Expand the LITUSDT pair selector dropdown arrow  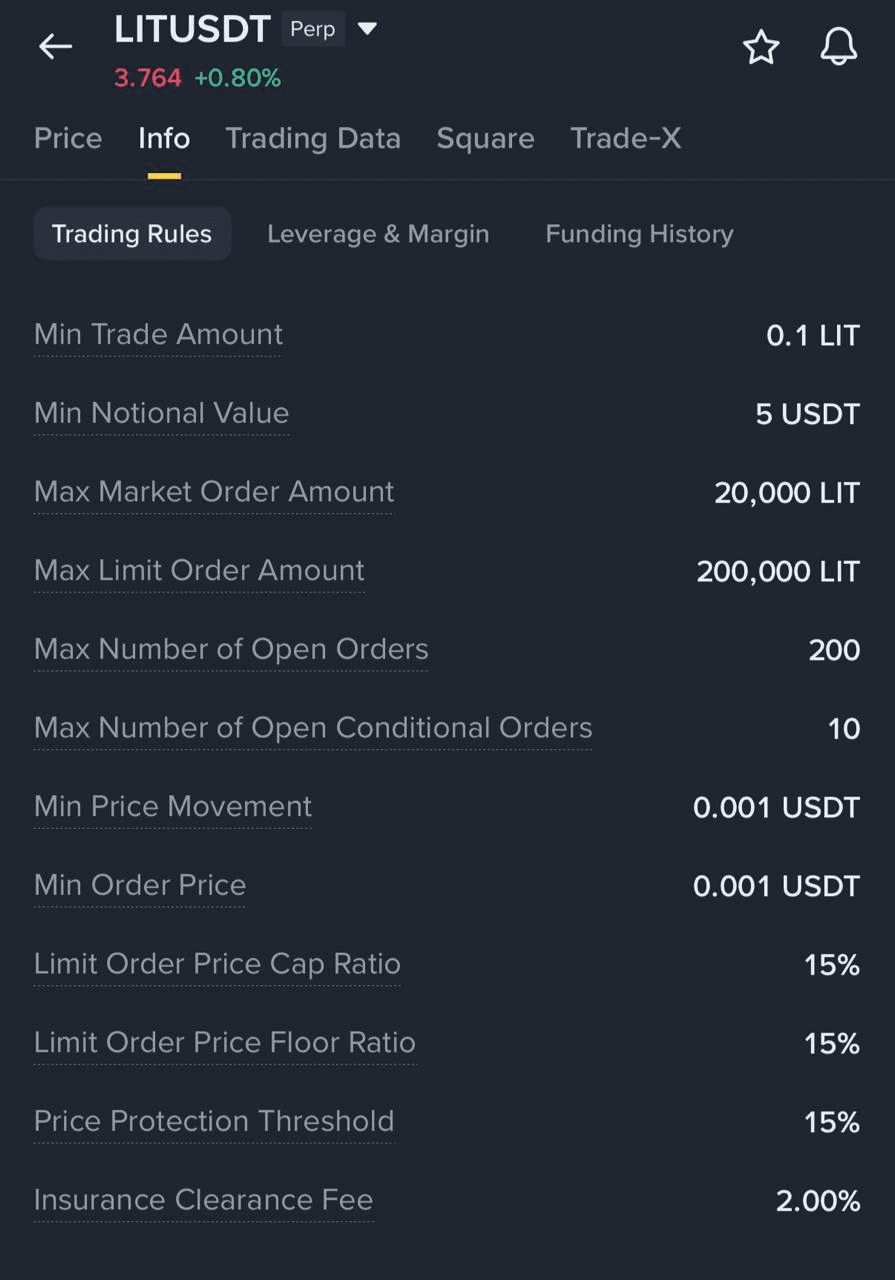(x=367, y=29)
